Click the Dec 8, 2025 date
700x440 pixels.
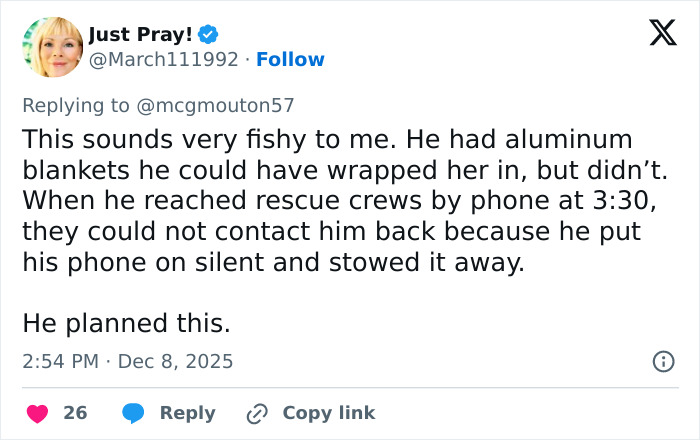[x=175, y=361]
